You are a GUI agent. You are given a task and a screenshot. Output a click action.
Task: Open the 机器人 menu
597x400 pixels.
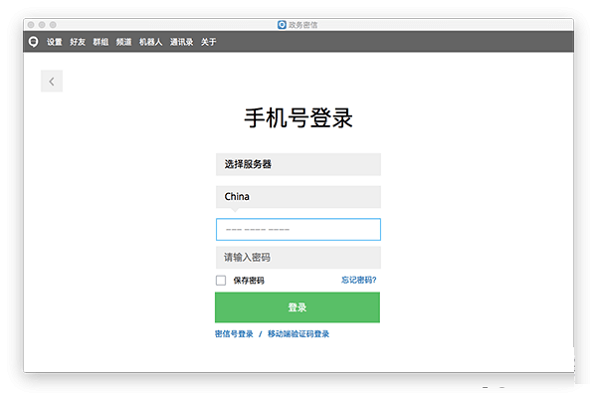point(150,42)
